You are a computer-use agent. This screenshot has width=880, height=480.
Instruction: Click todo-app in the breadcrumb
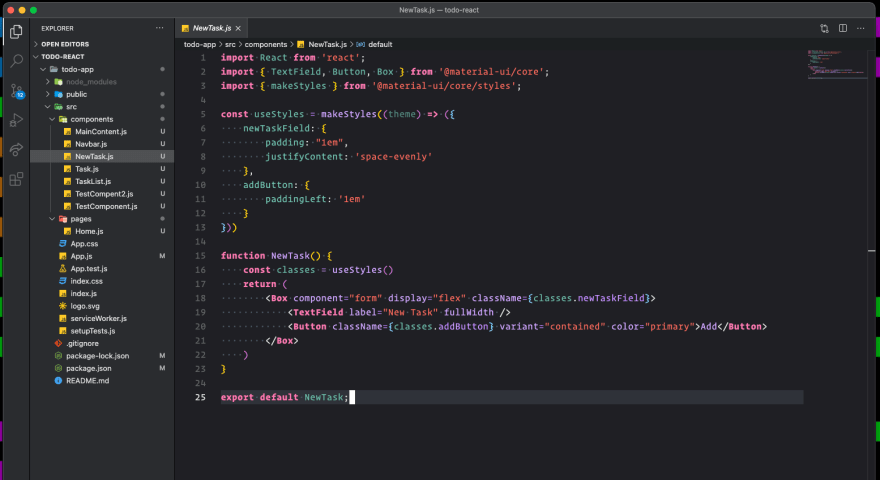[200, 44]
